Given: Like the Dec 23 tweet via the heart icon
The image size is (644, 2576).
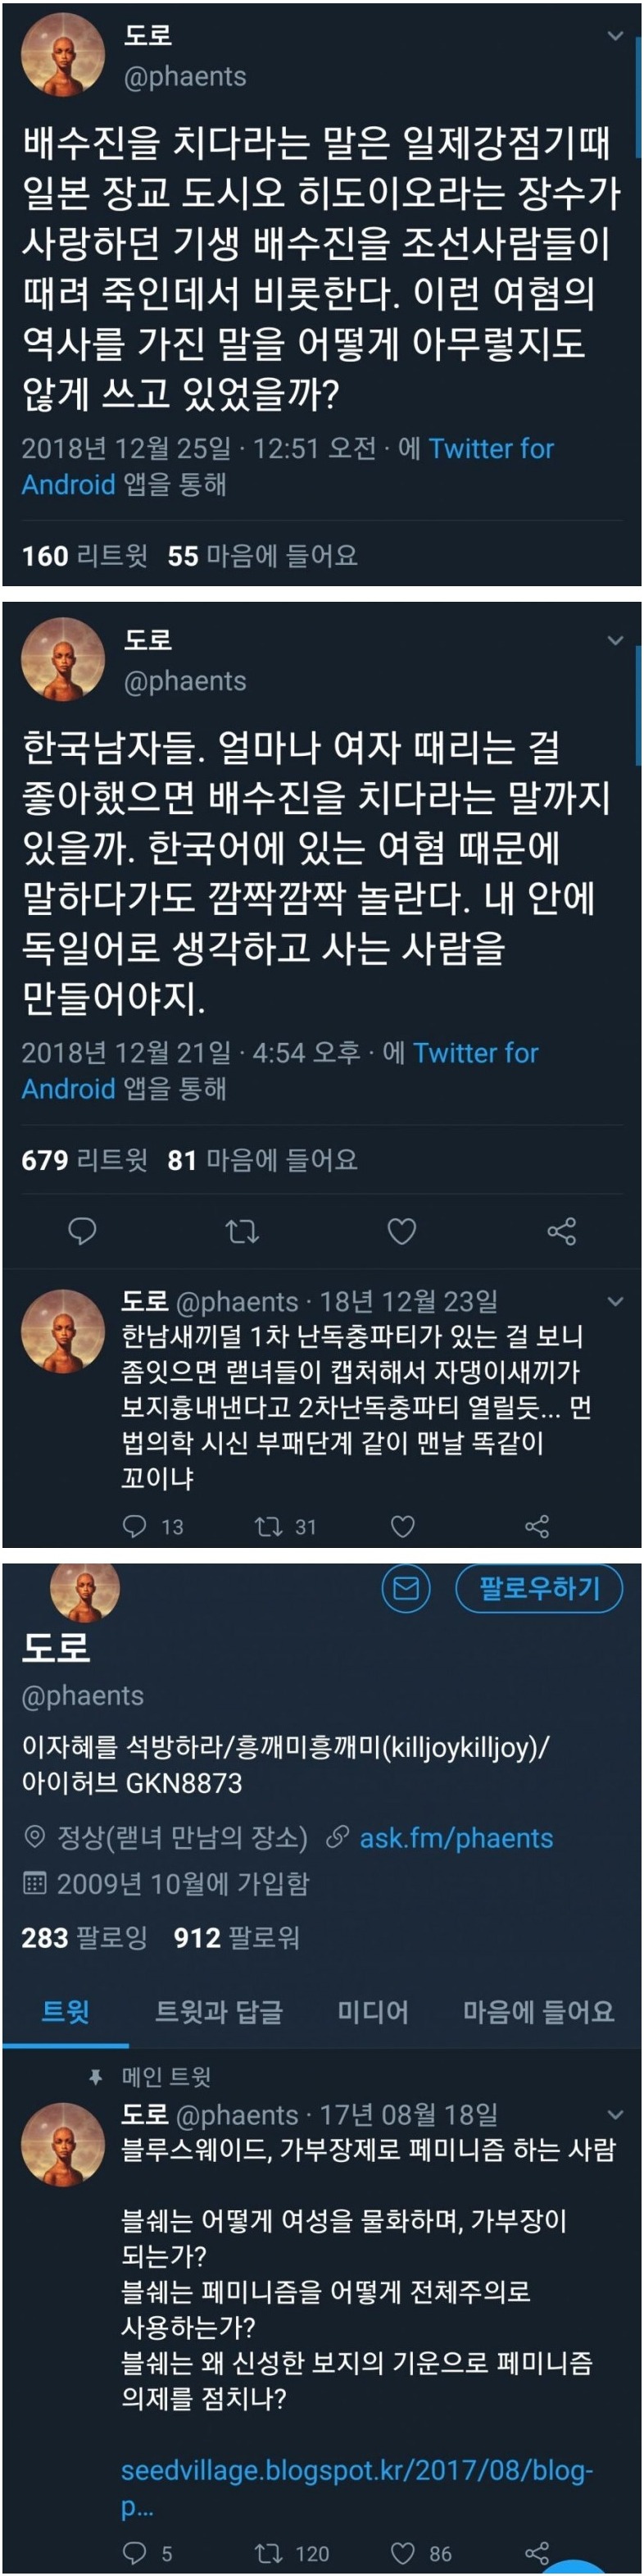Looking at the screenshot, I should pyautogui.click(x=402, y=1526).
